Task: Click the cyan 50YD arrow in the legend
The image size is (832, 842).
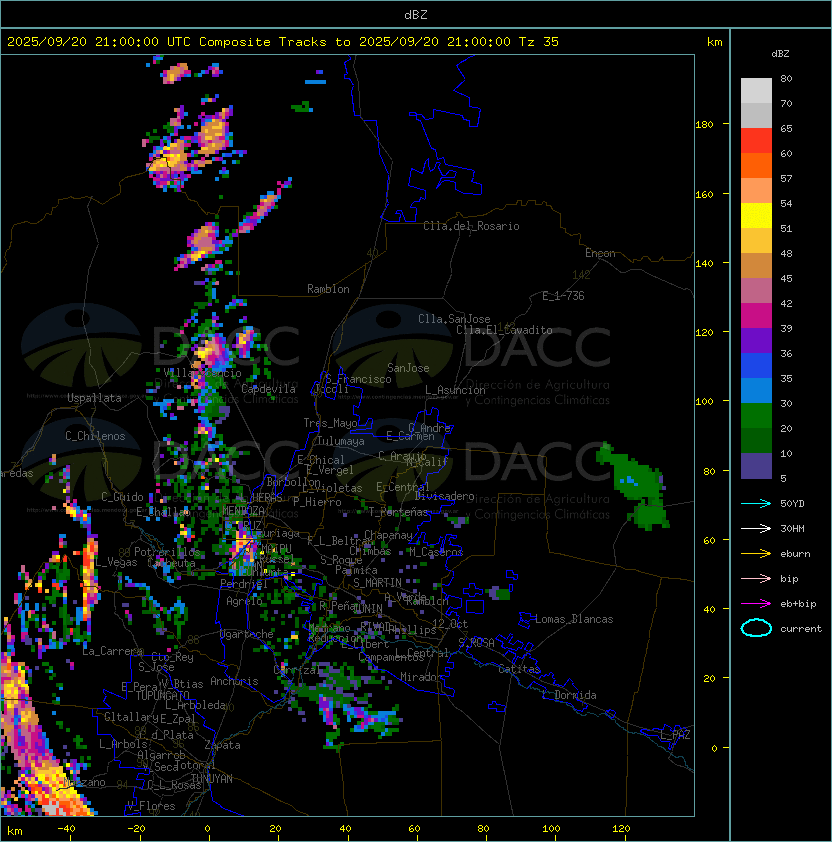Action: pos(756,503)
